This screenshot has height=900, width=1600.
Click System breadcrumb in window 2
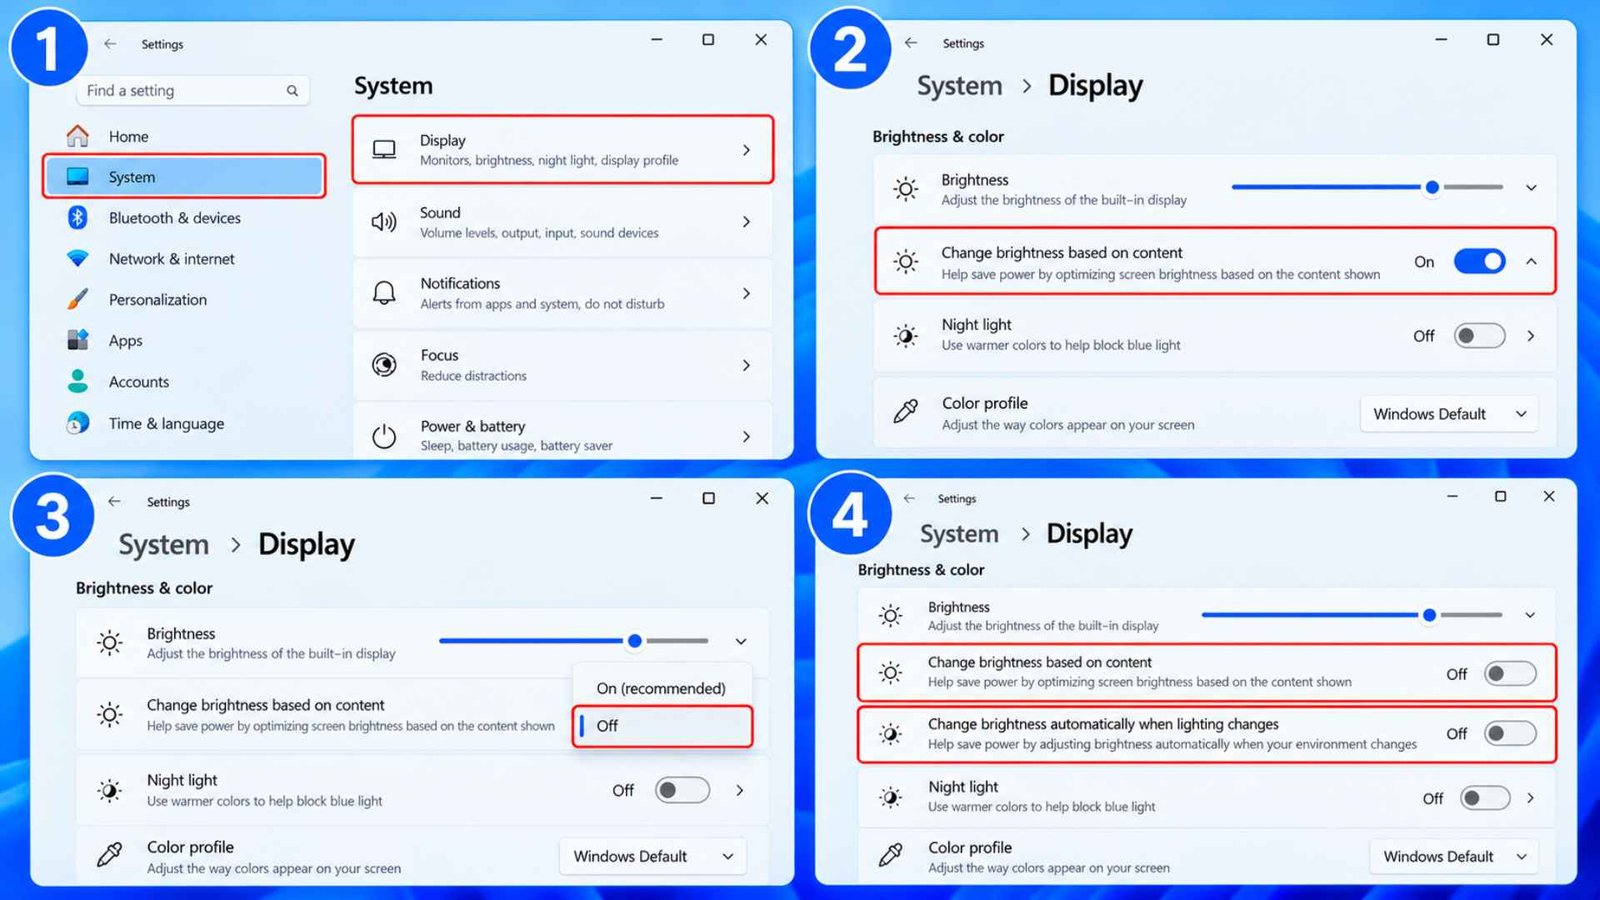[x=960, y=86]
